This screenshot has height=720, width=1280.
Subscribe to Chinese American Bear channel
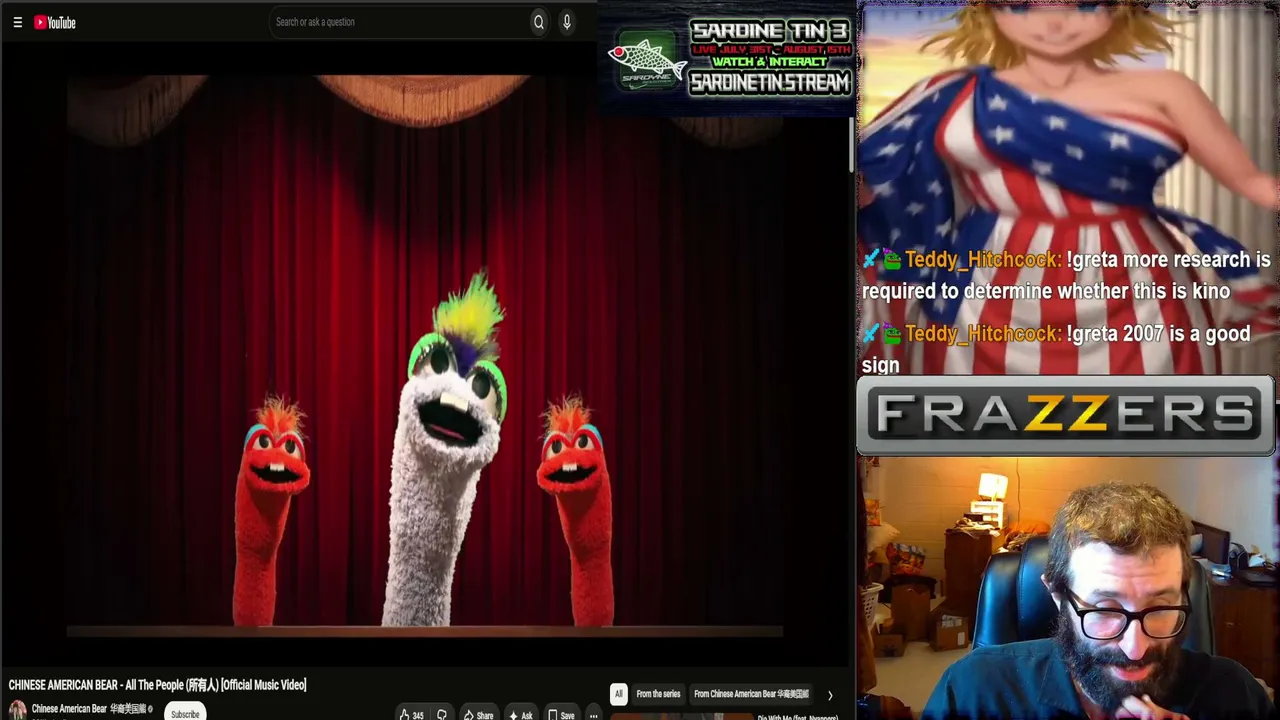tap(185, 713)
